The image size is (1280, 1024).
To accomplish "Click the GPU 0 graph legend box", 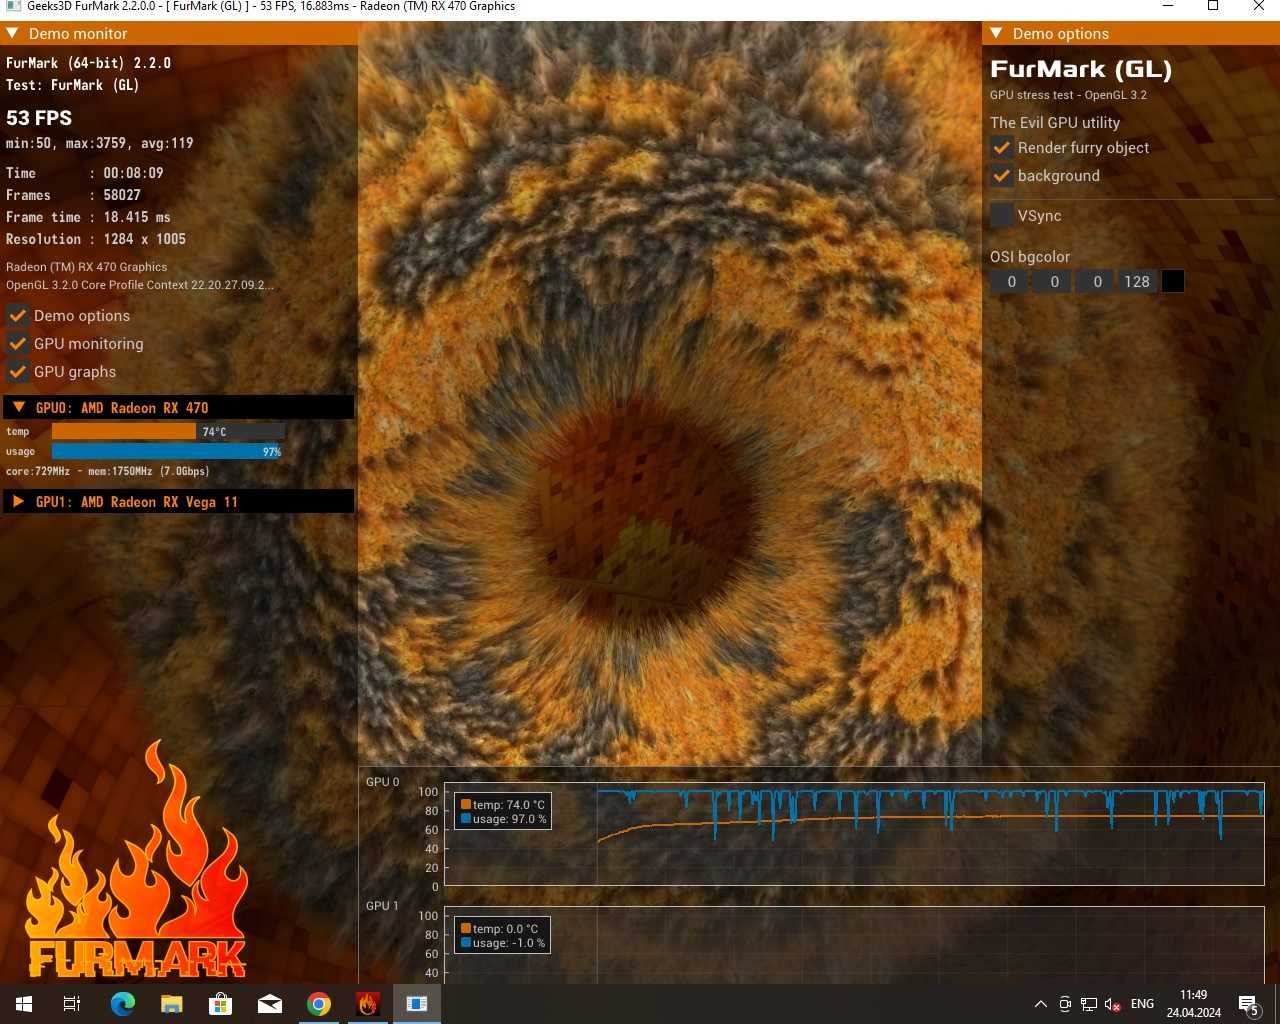I will click(503, 812).
